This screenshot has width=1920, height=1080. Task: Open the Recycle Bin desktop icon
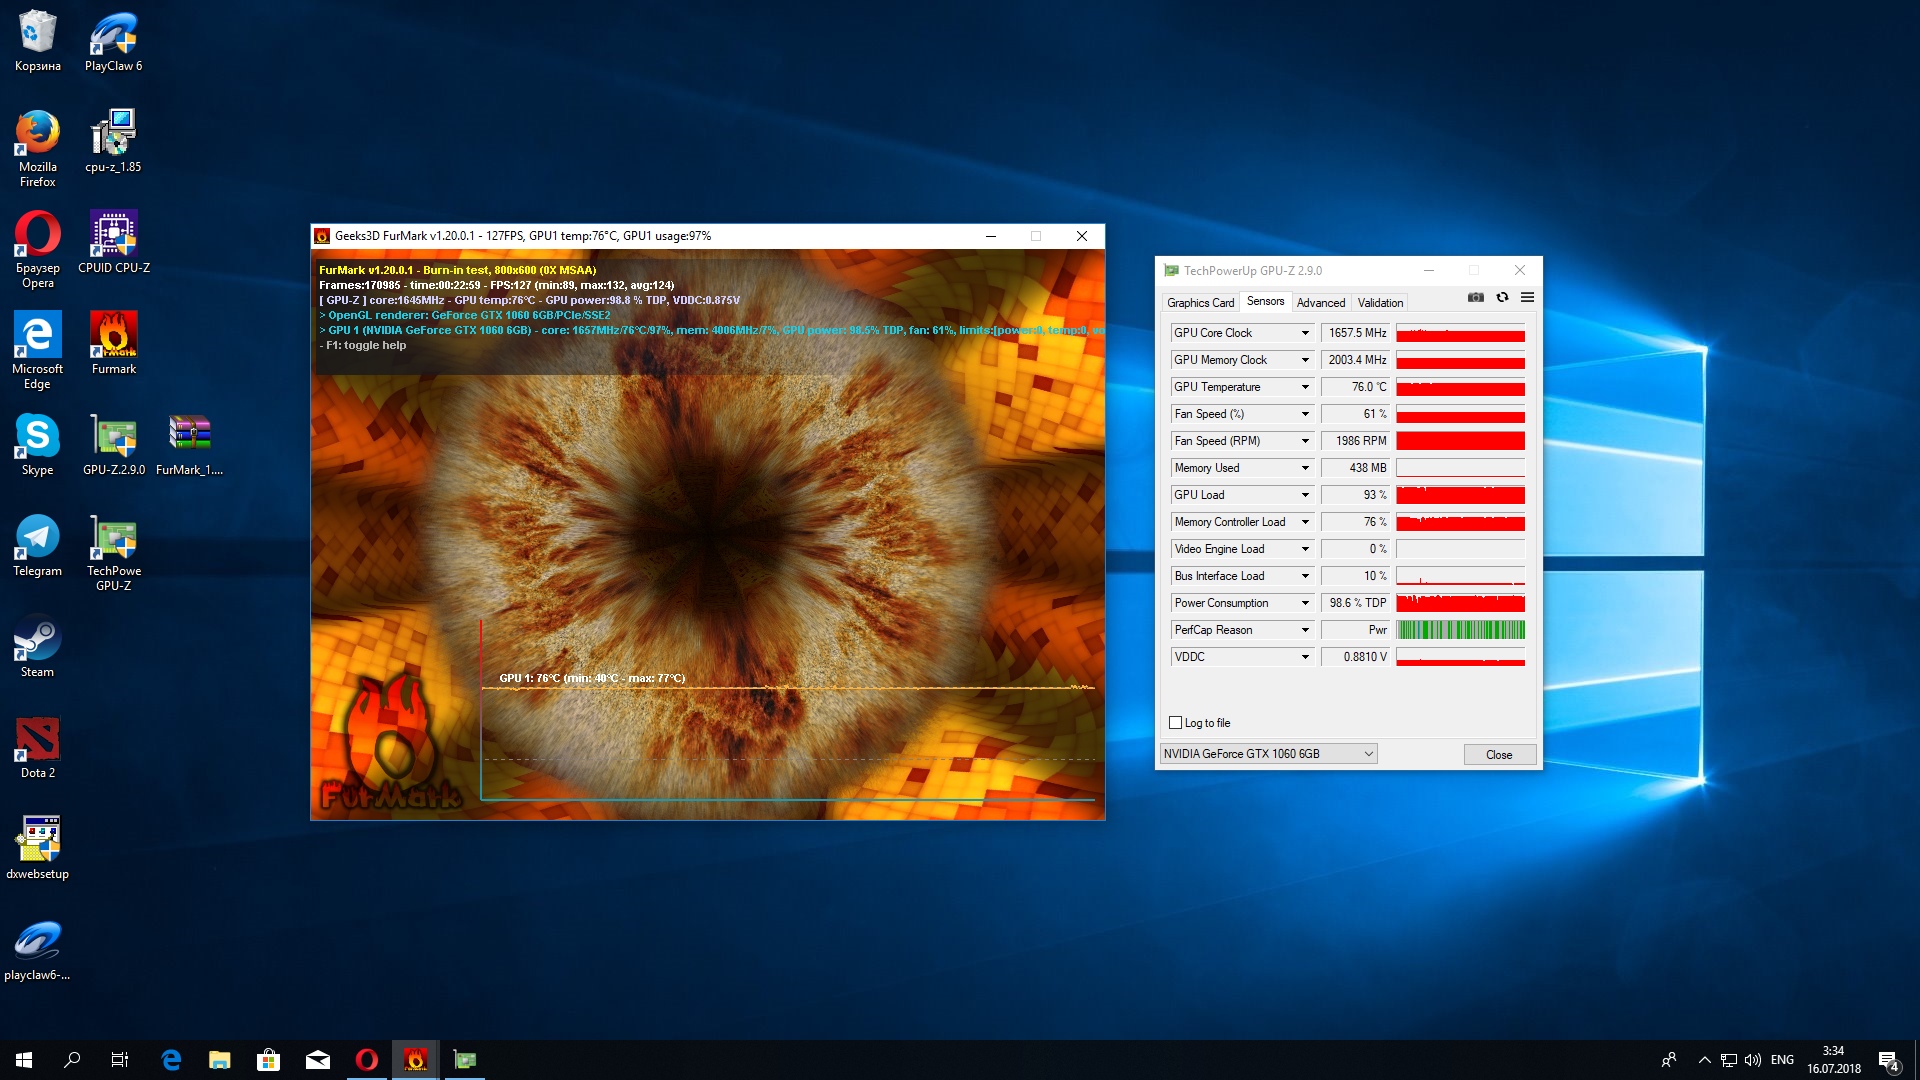tap(37, 41)
